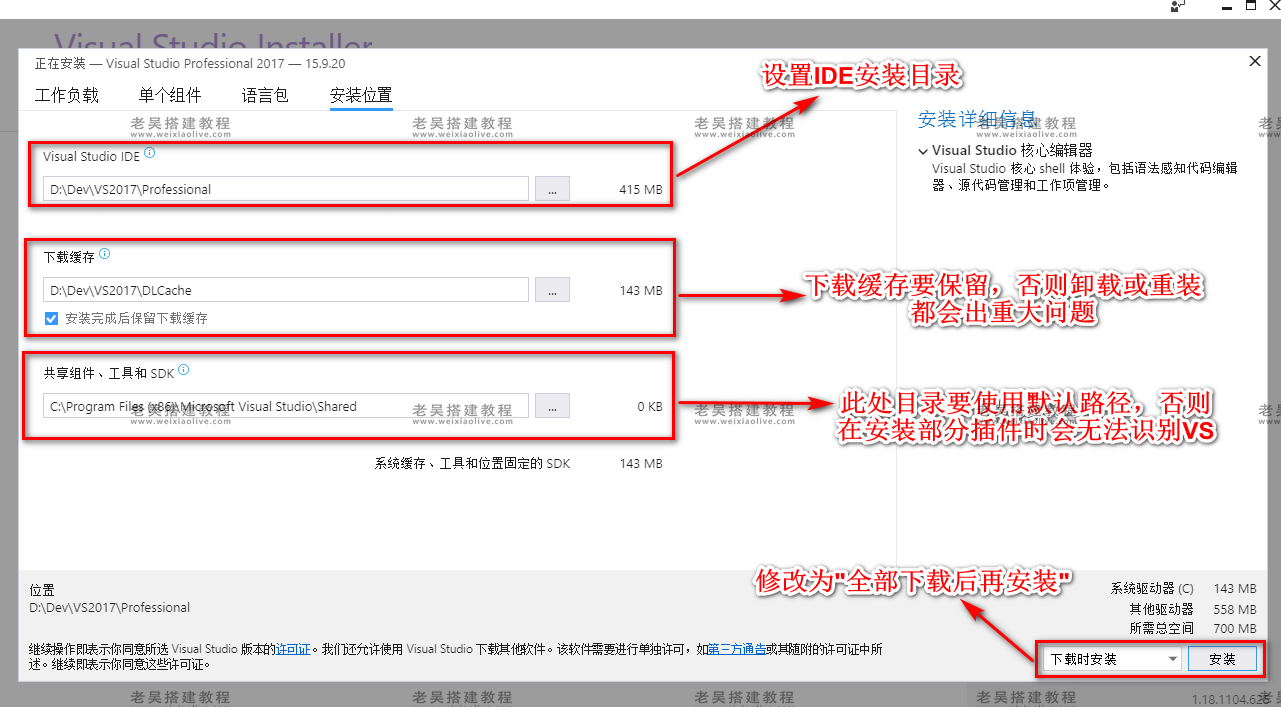Click the info icon beside 下载缓存
1281x707 pixels.
pos(107,254)
